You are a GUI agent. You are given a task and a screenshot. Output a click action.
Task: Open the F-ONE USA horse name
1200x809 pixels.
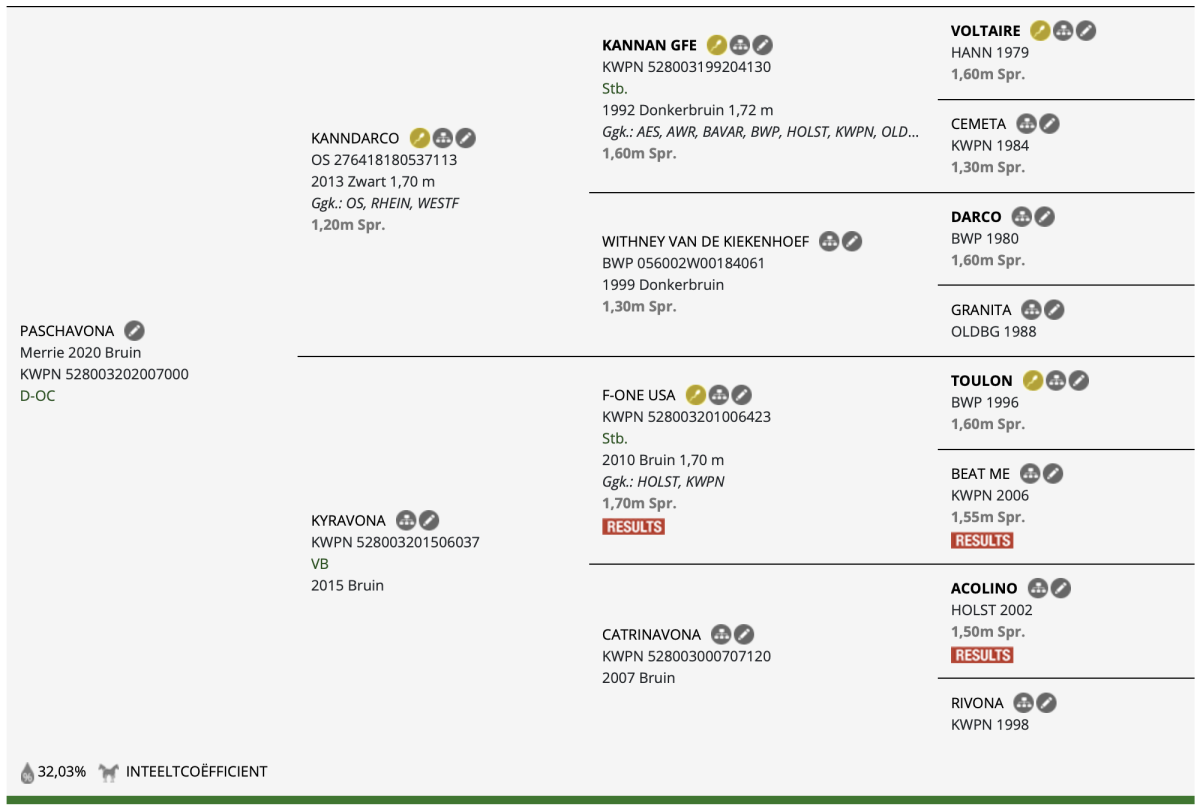click(639, 395)
